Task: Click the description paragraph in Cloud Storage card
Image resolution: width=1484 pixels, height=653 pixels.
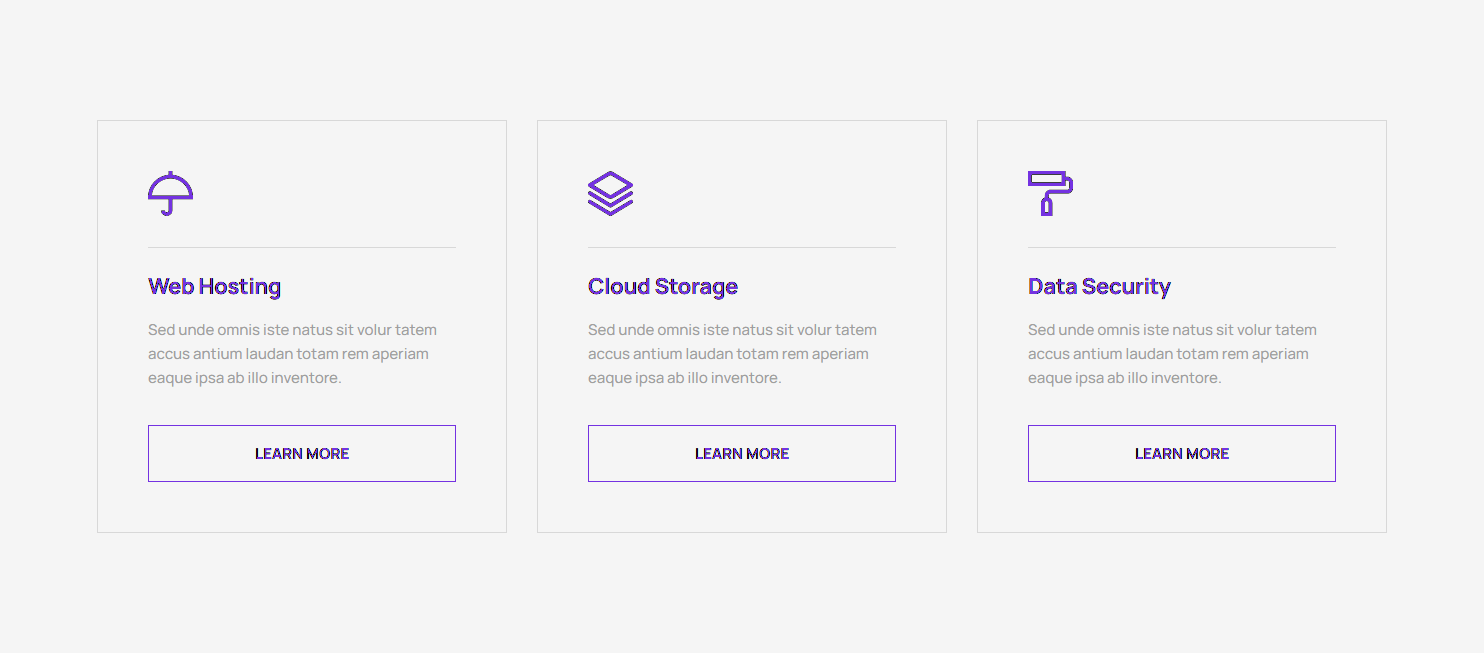Action: point(732,354)
